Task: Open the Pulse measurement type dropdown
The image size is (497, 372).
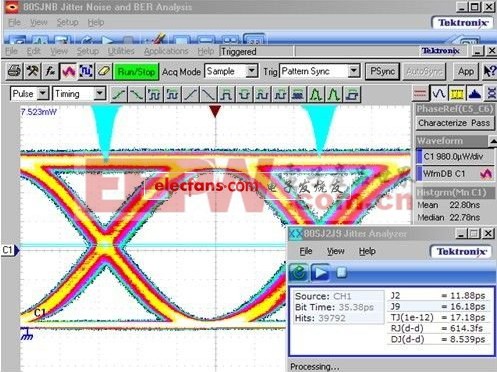Action: [43, 94]
